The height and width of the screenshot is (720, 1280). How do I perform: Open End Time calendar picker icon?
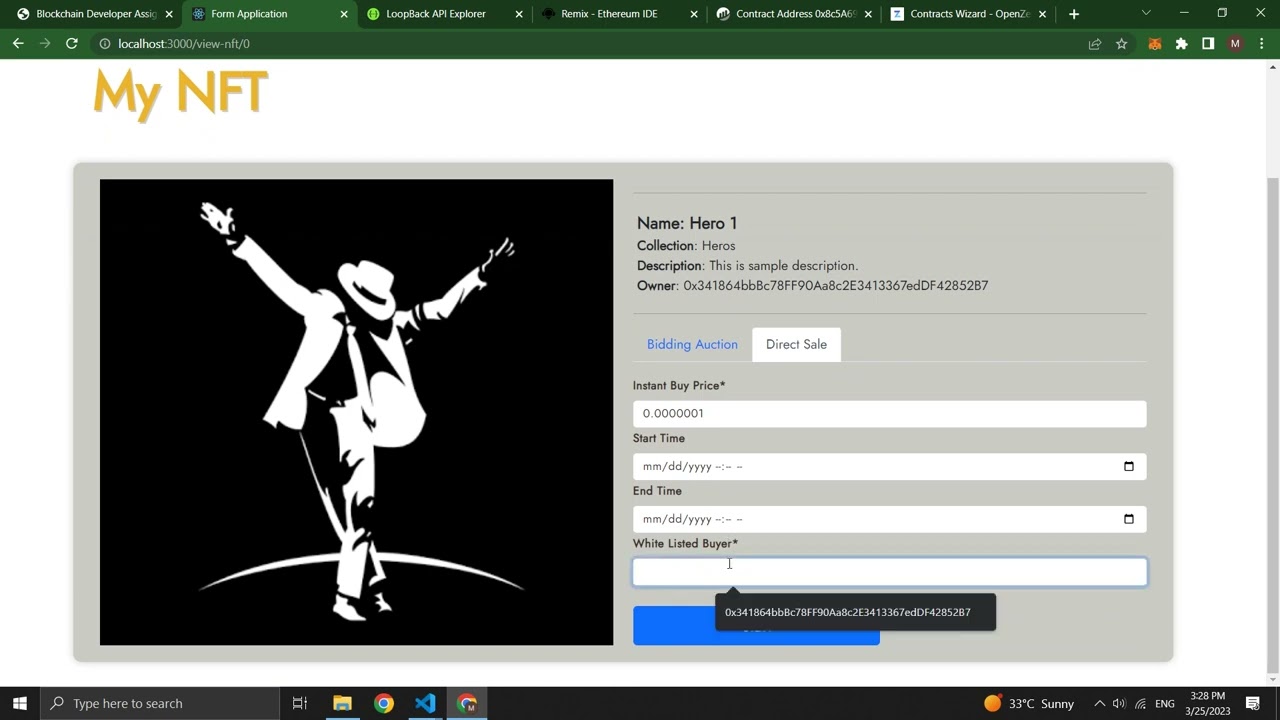click(x=1129, y=519)
